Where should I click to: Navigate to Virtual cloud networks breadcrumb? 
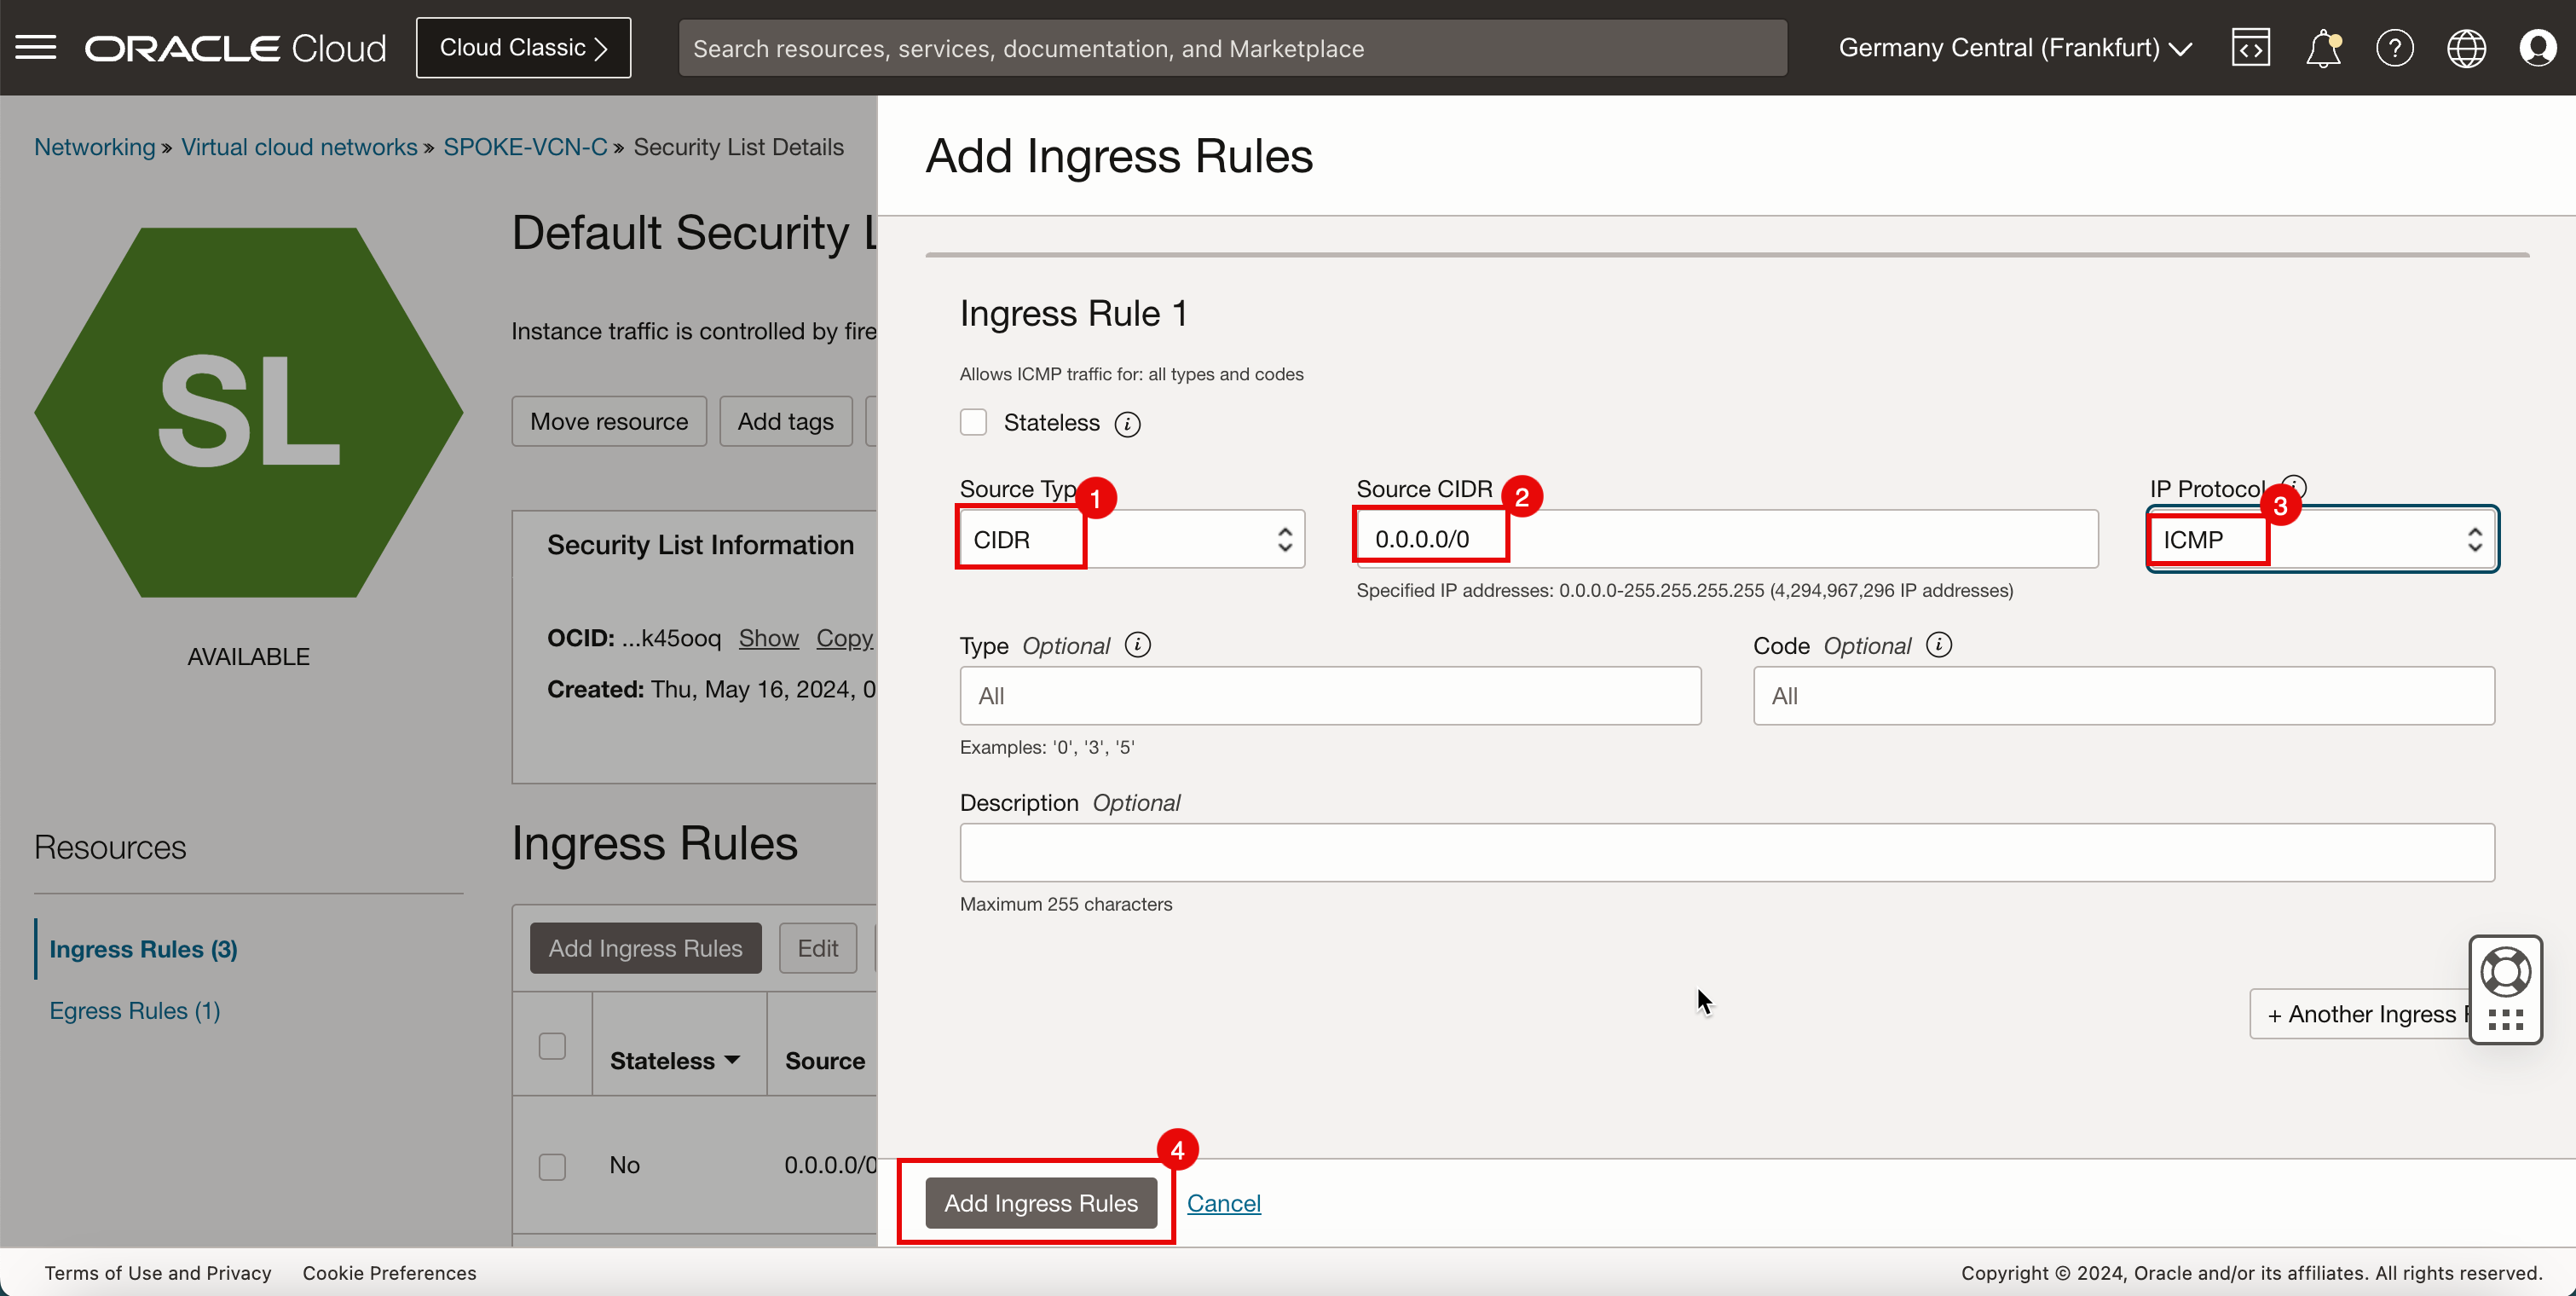(x=297, y=148)
